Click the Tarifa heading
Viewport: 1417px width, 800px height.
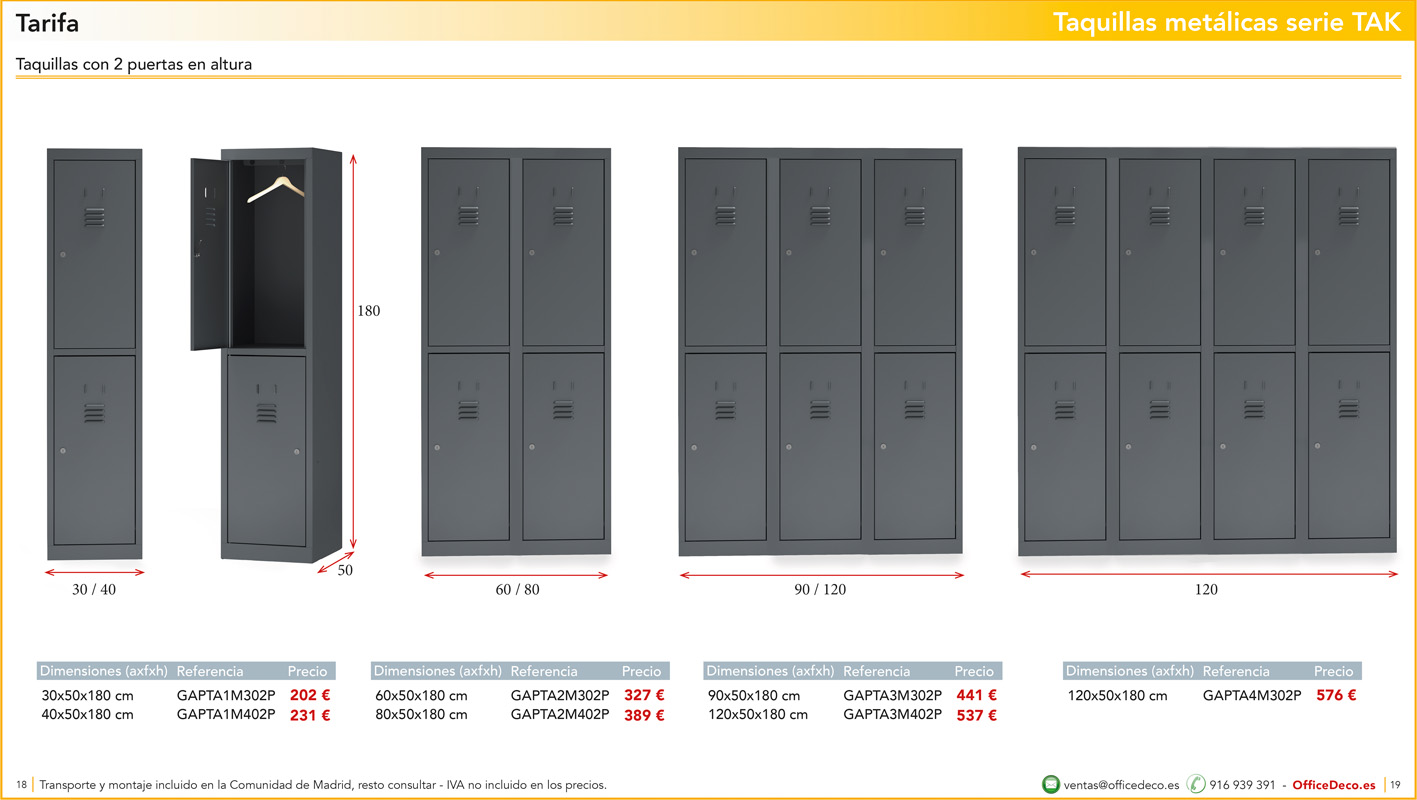pos(47,23)
